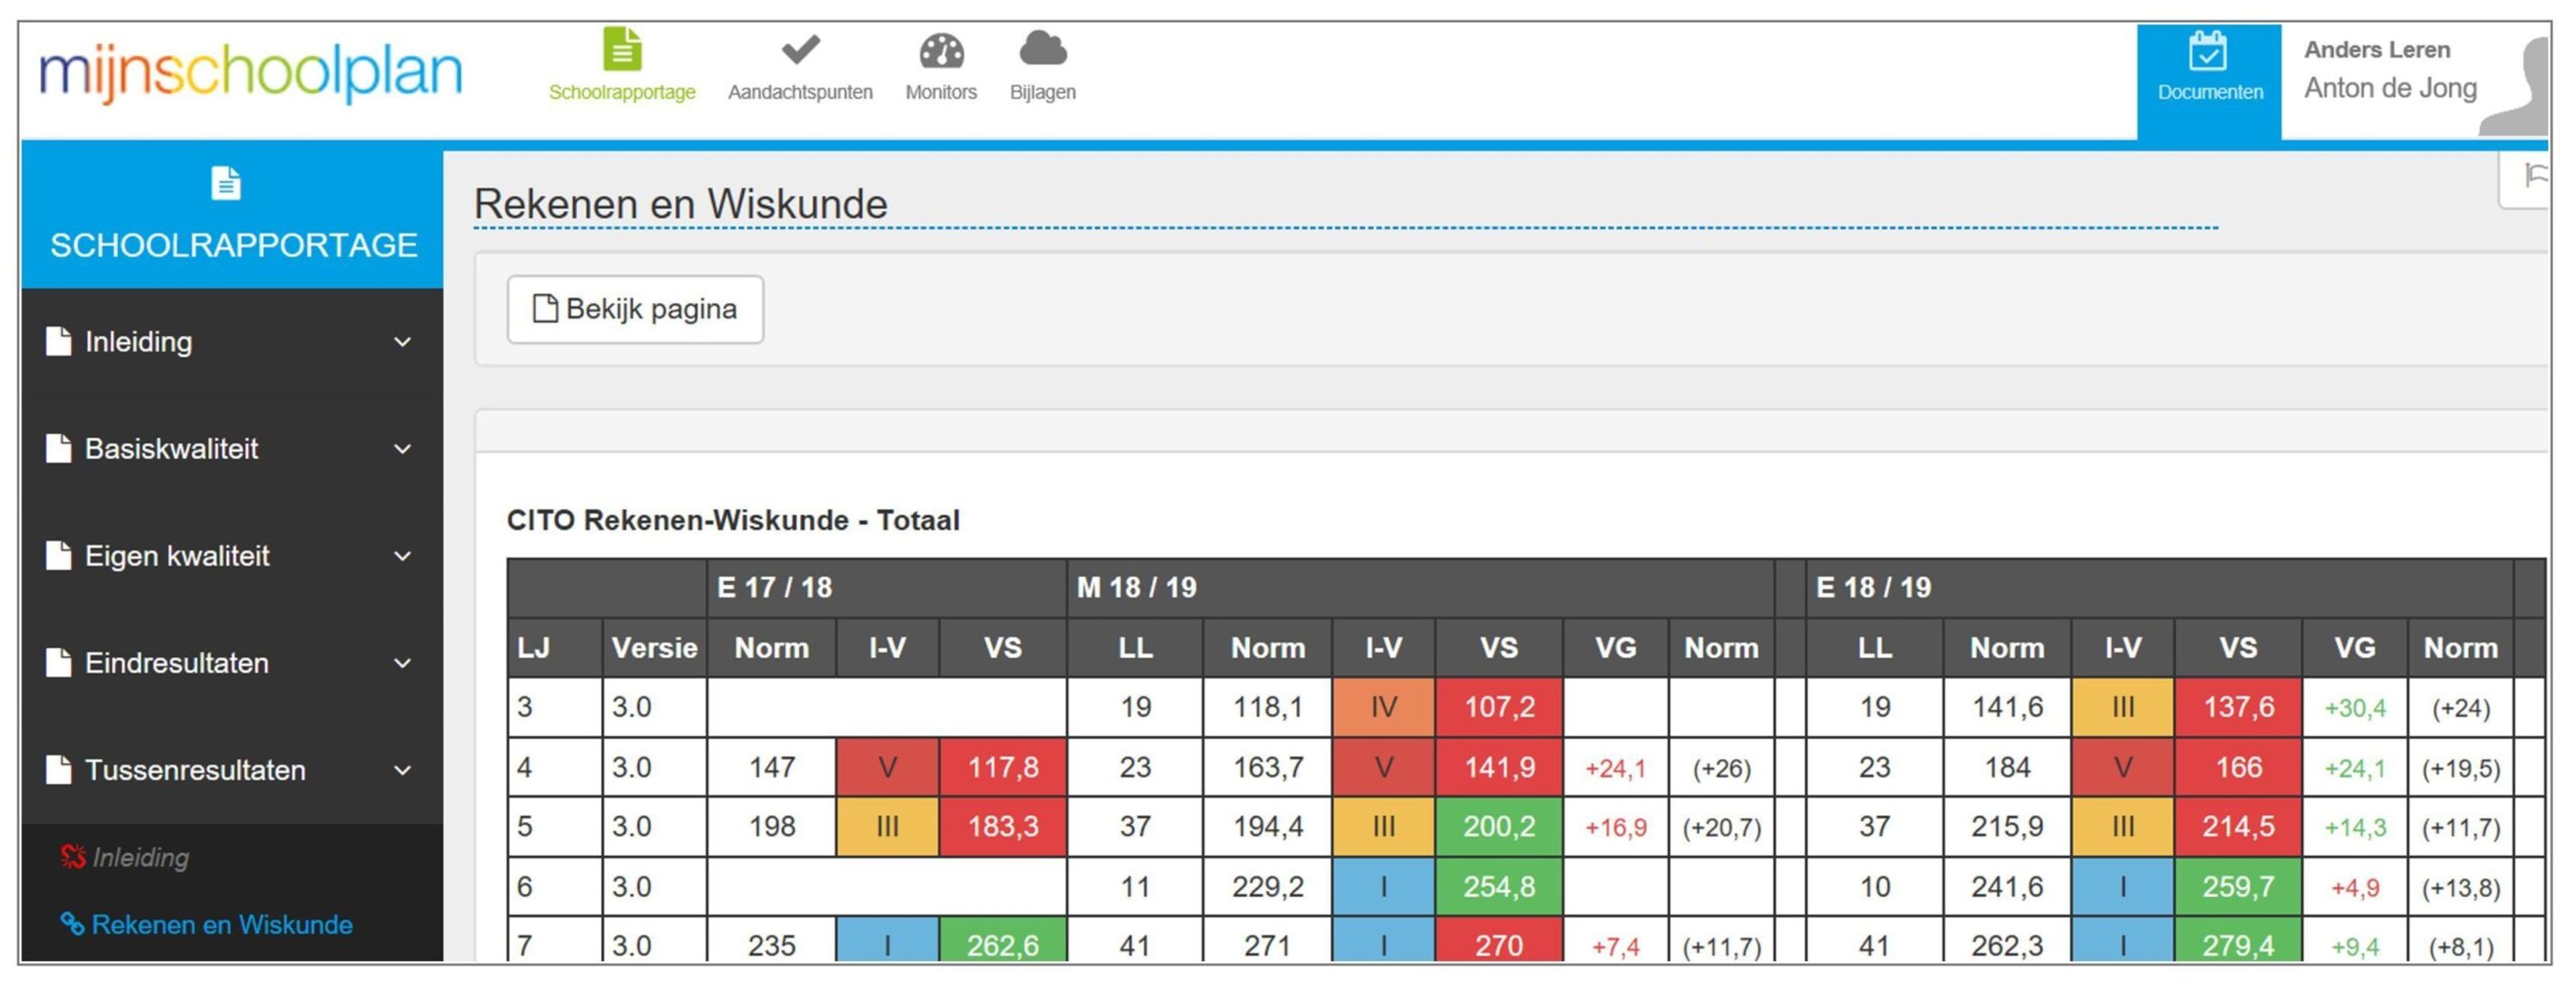Click the red 183,3 cell in row 5
2576x986 pixels.
coord(1002,826)
